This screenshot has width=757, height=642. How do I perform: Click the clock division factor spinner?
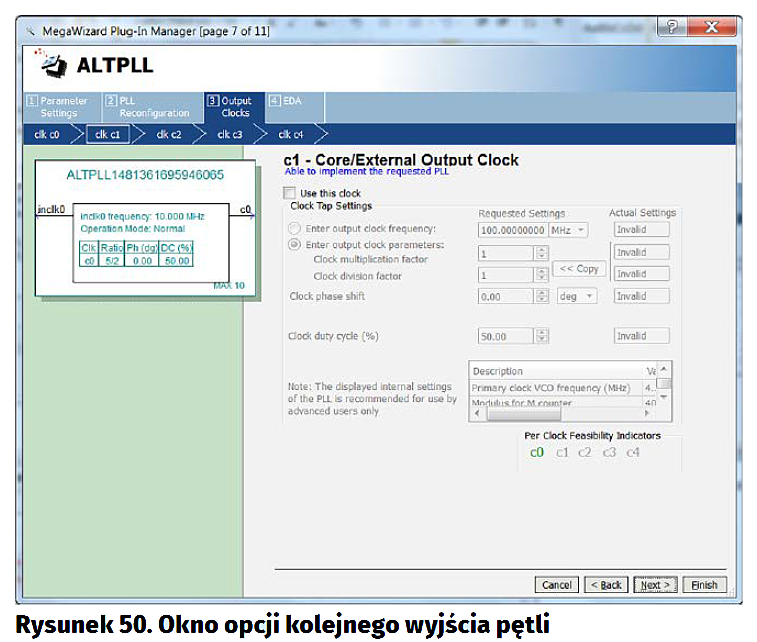click(x=541, y=275)
